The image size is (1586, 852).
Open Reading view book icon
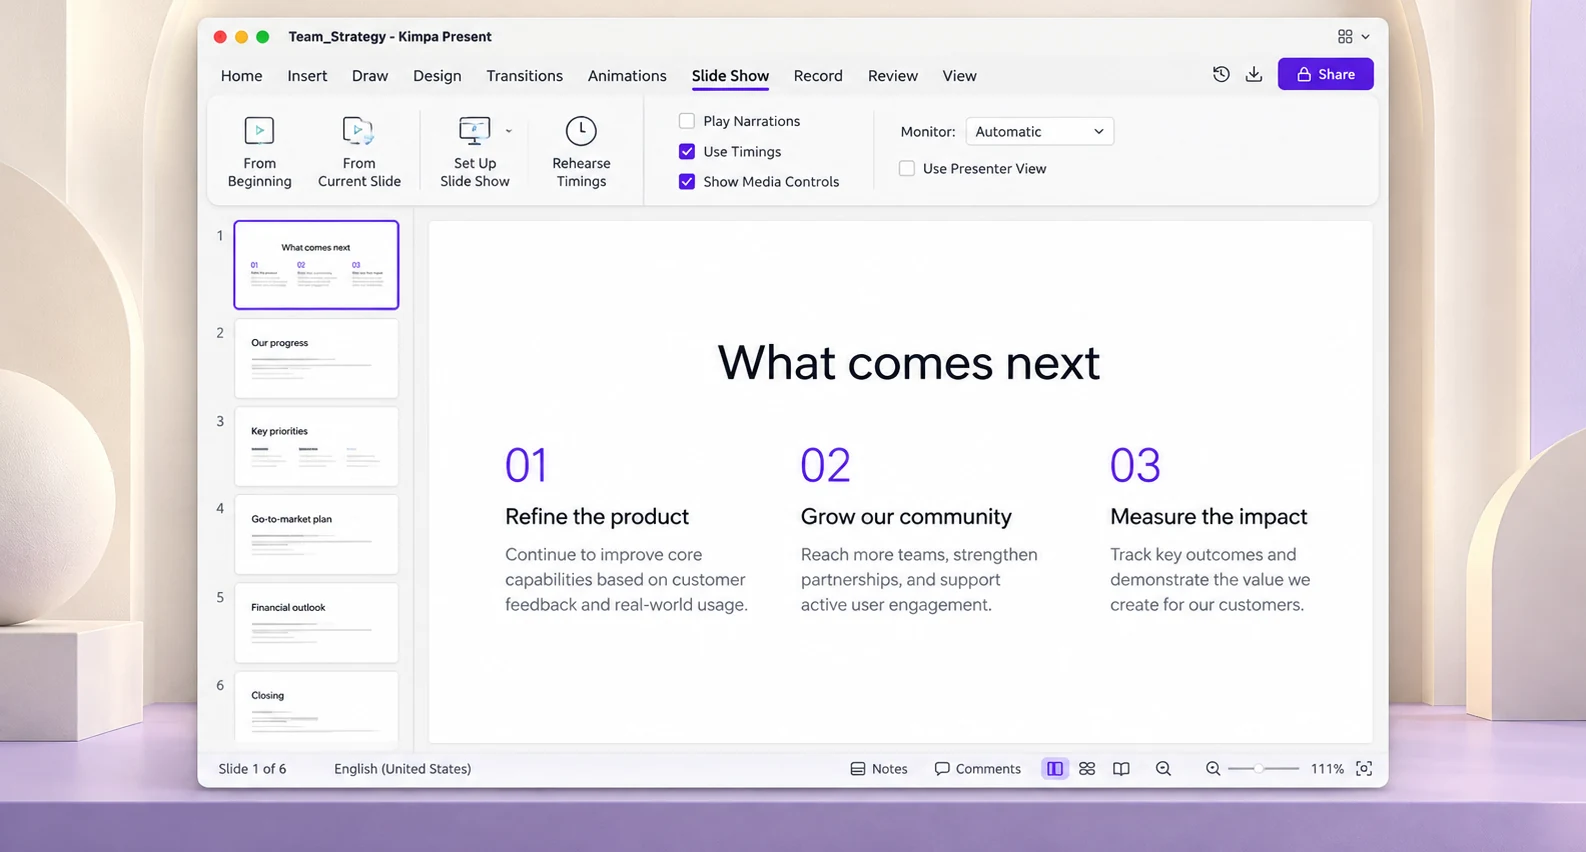coord(1121,768)
